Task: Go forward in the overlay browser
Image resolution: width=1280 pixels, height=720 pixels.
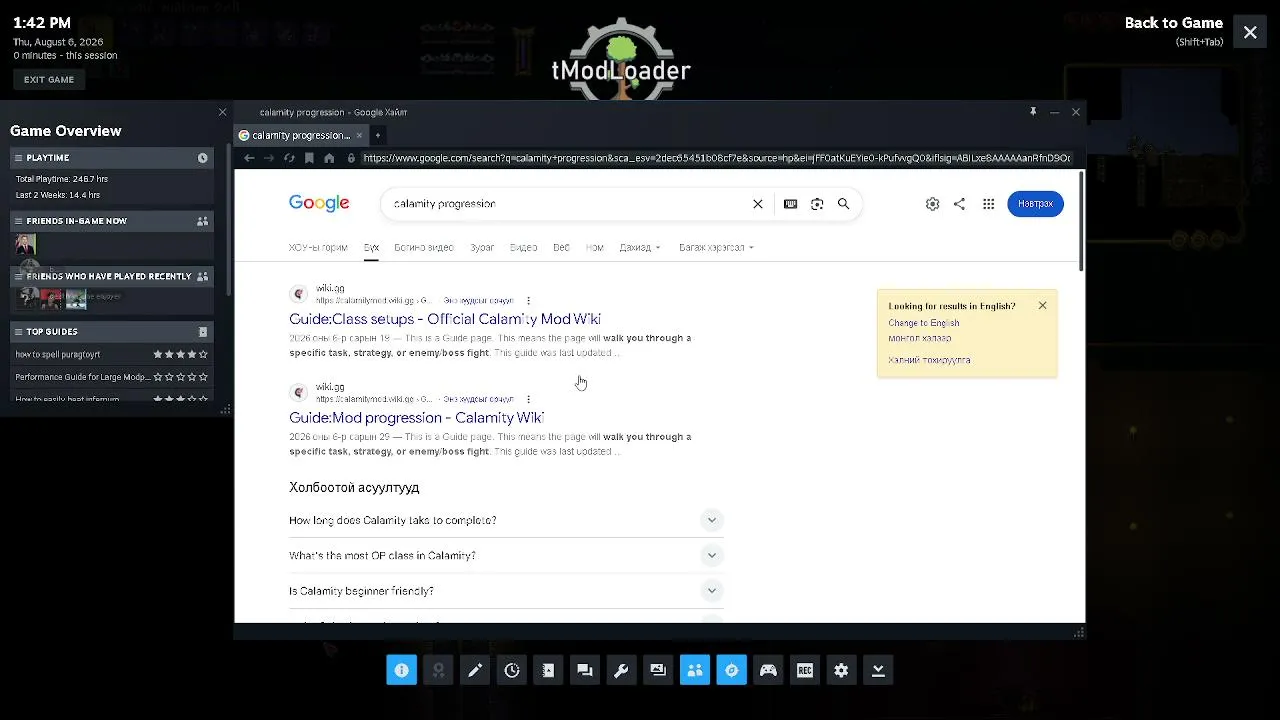Action: [x=269, y=158]
